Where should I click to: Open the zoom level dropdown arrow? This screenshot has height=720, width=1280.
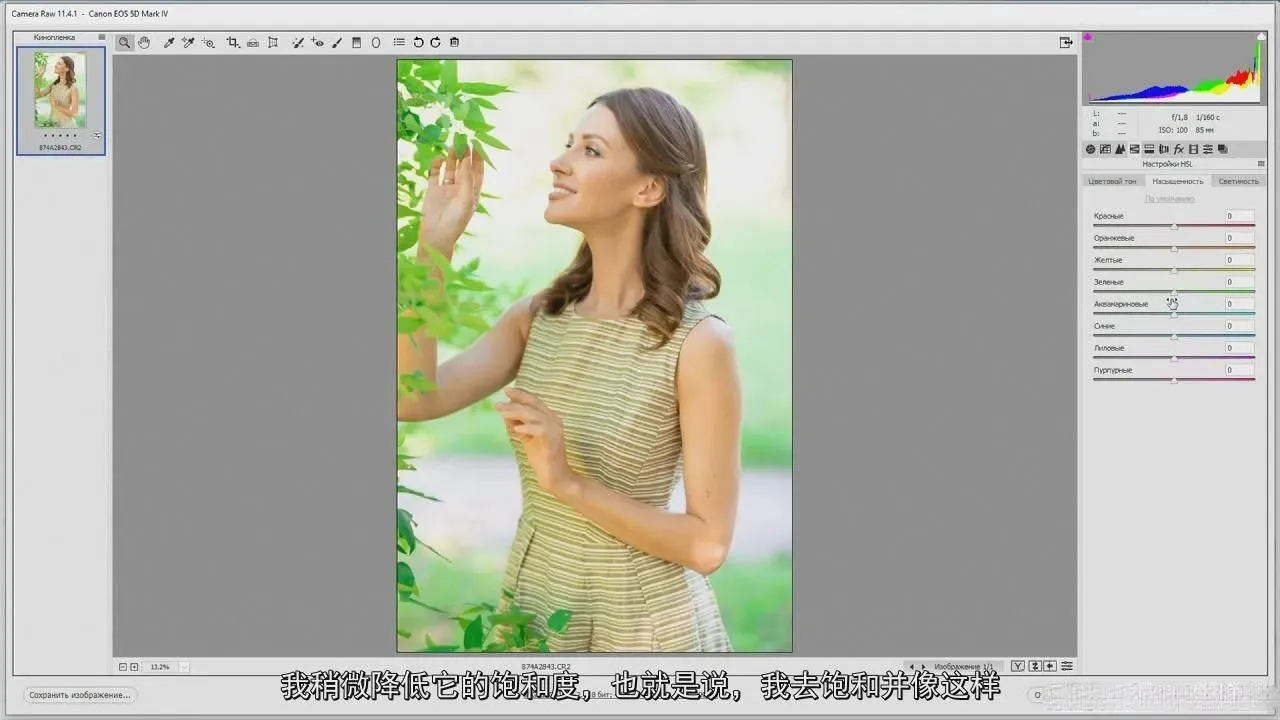pyautogui.click(x=184, y=666)
